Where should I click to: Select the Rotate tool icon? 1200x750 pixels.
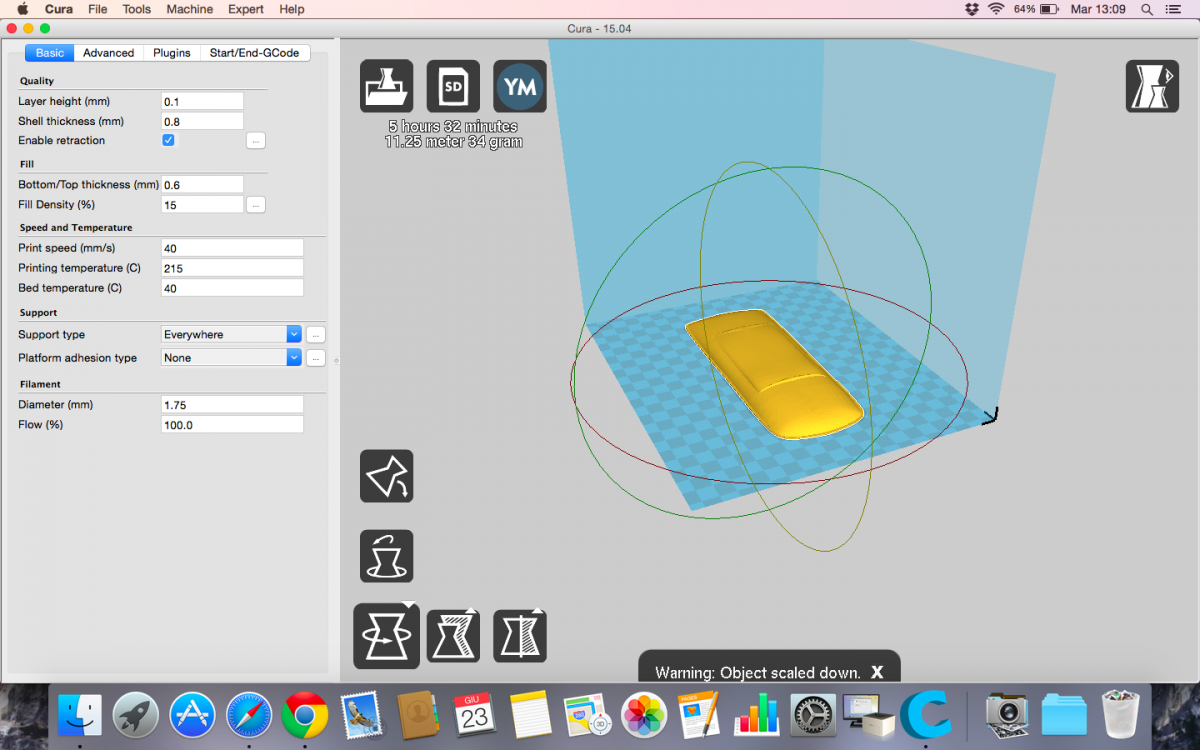(386, 636)
